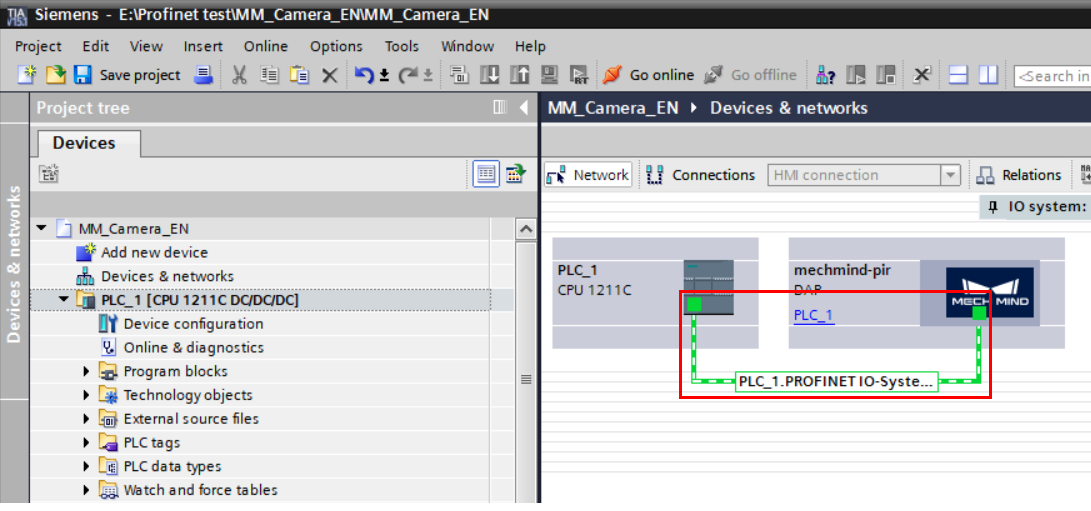This screenshot has width=1091, height=511.
Task: Open the Tools menu
Action: tap(402, 47)
